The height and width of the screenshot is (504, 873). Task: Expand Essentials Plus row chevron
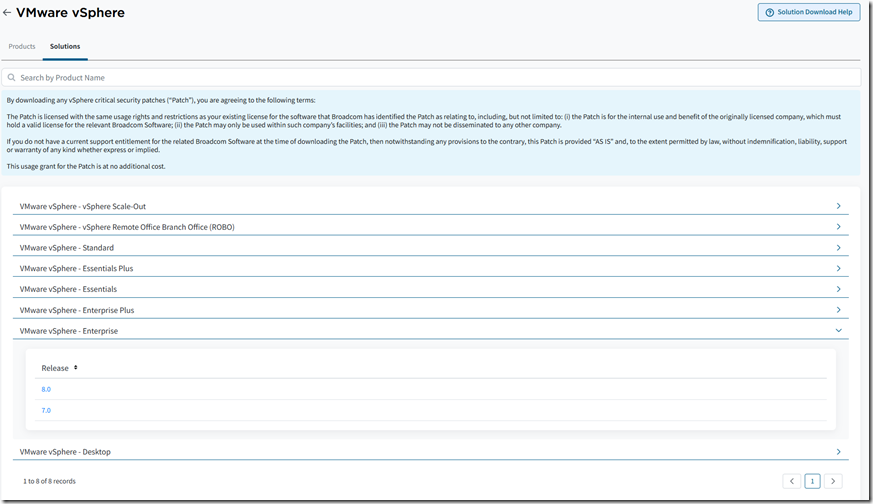(x=838, y=268)
